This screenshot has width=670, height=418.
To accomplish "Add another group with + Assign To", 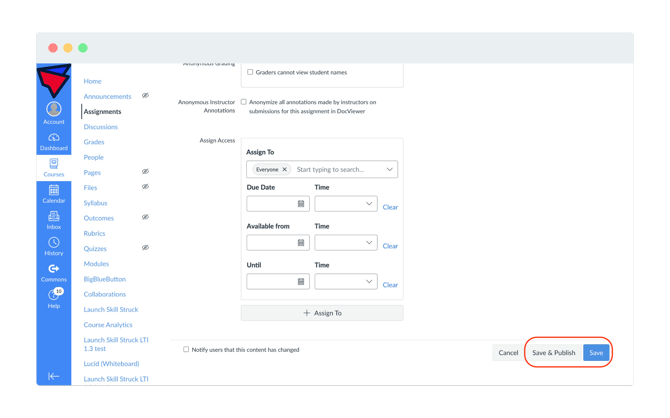I will point(322,313).
